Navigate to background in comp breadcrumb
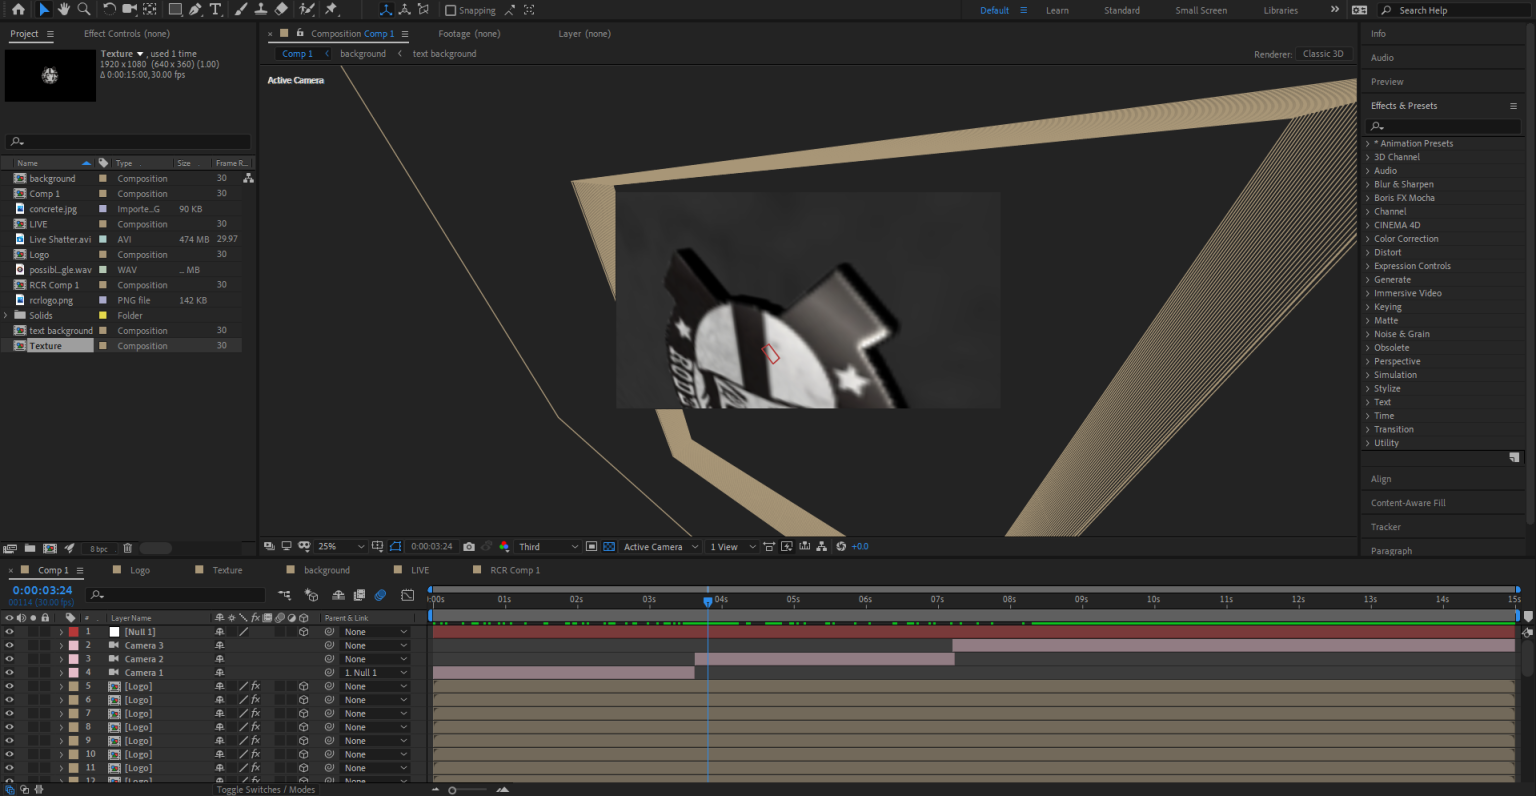Viewport: 1536px width, 796px height. [362, 54]
